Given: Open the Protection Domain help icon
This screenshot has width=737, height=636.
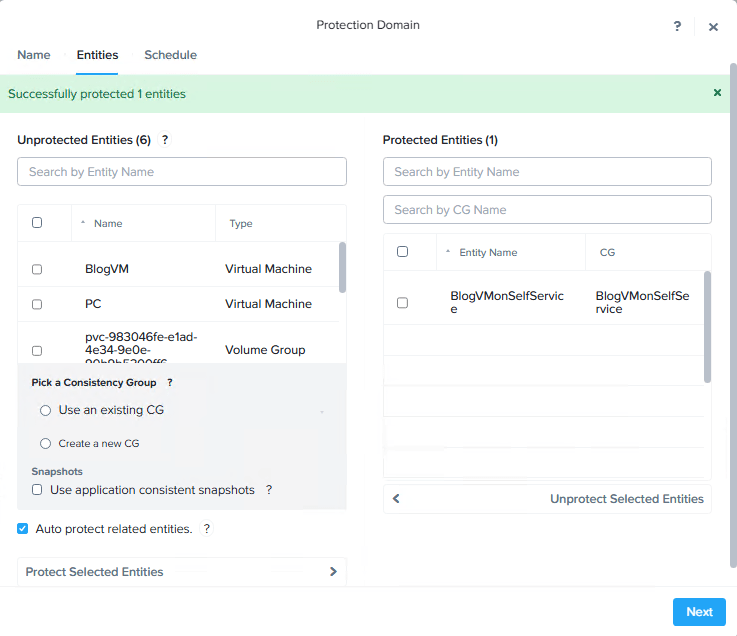Looking at the screenshot, I should tap(677, 26).
